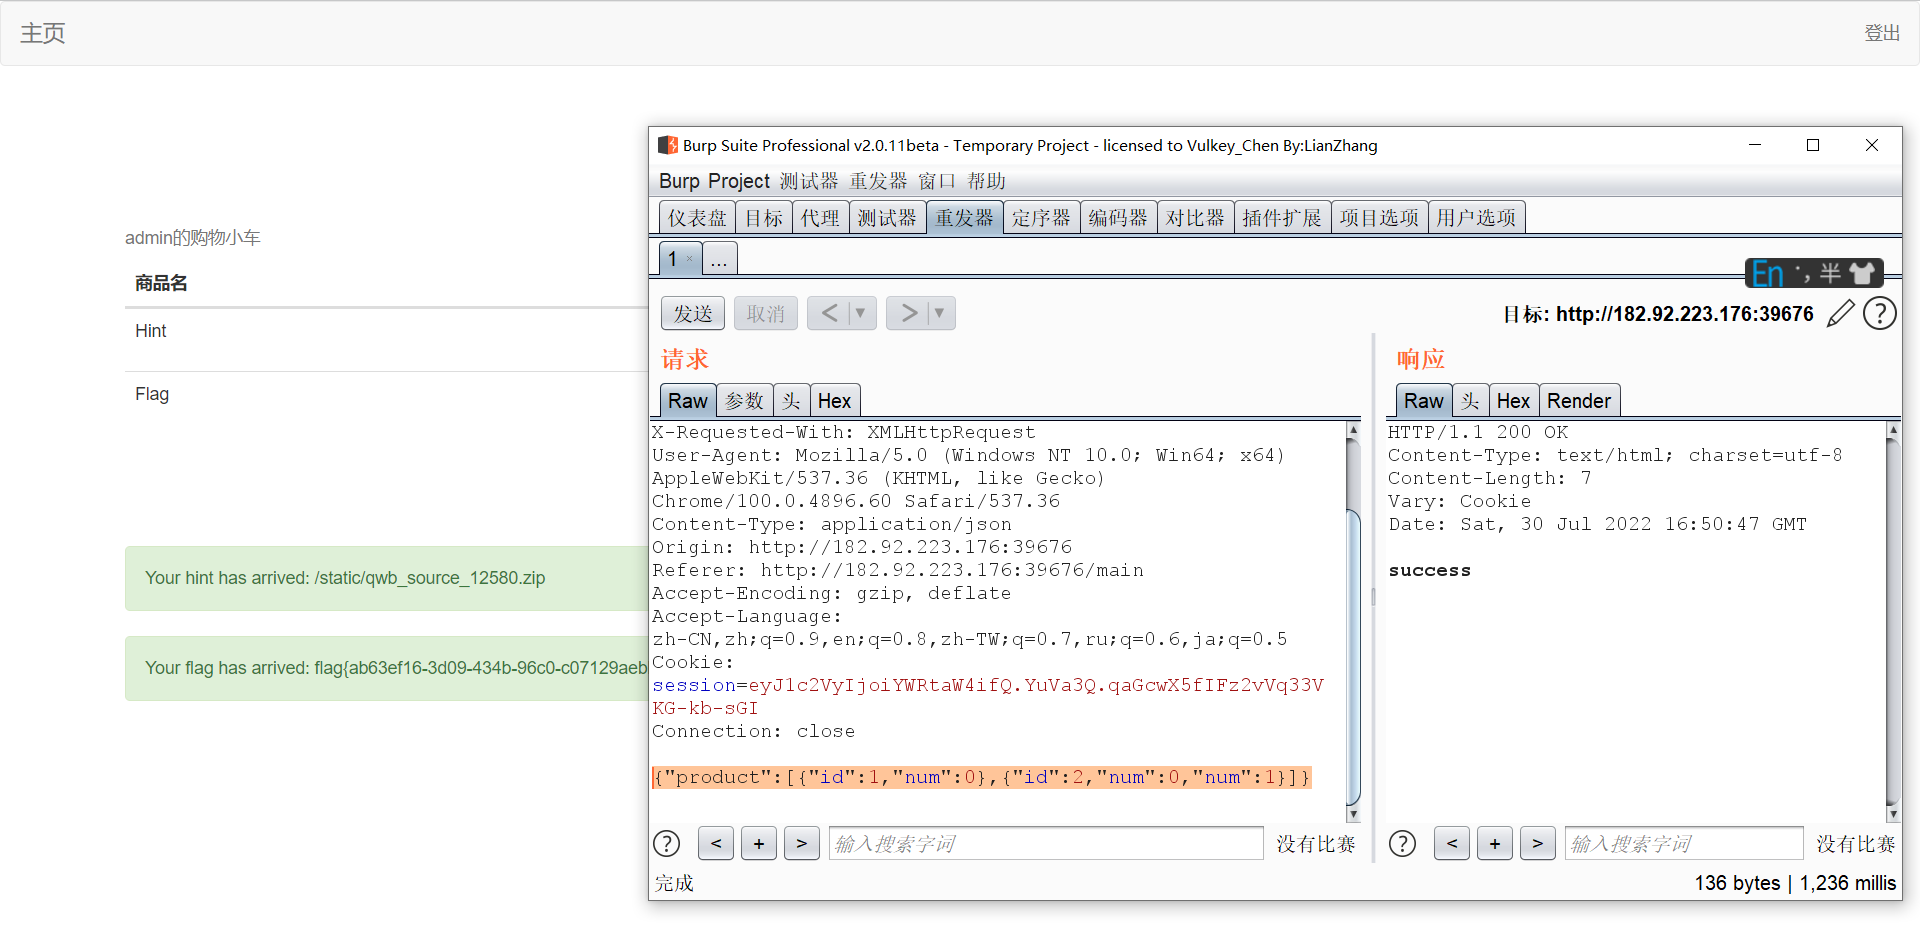The image size is (1920, 942).
Task: Select repeater tab 1
Action: click(674, 259)
